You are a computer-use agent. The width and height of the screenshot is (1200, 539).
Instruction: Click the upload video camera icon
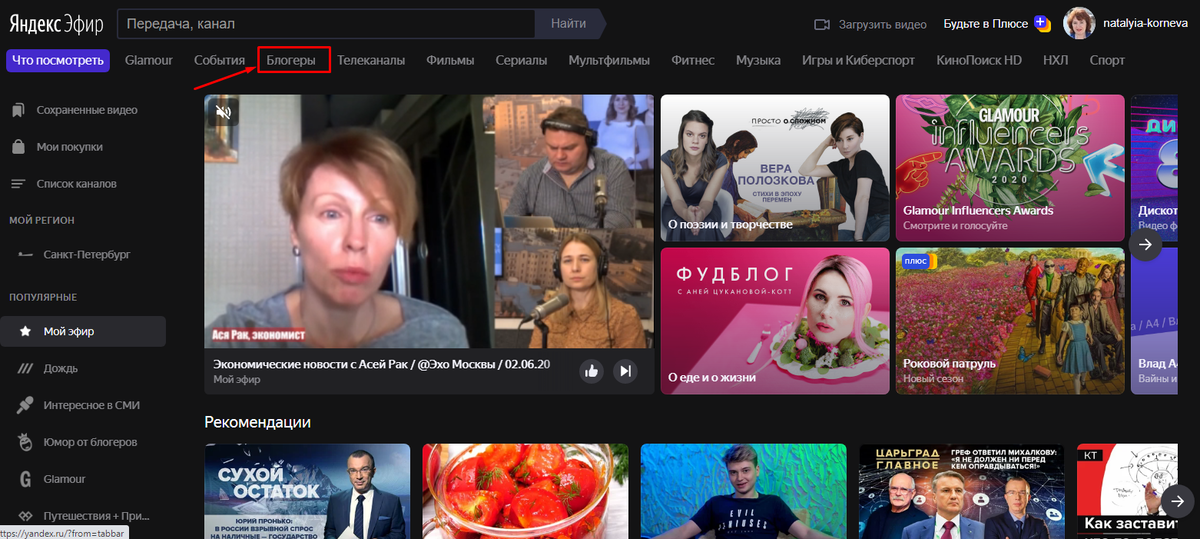[823, 24]
